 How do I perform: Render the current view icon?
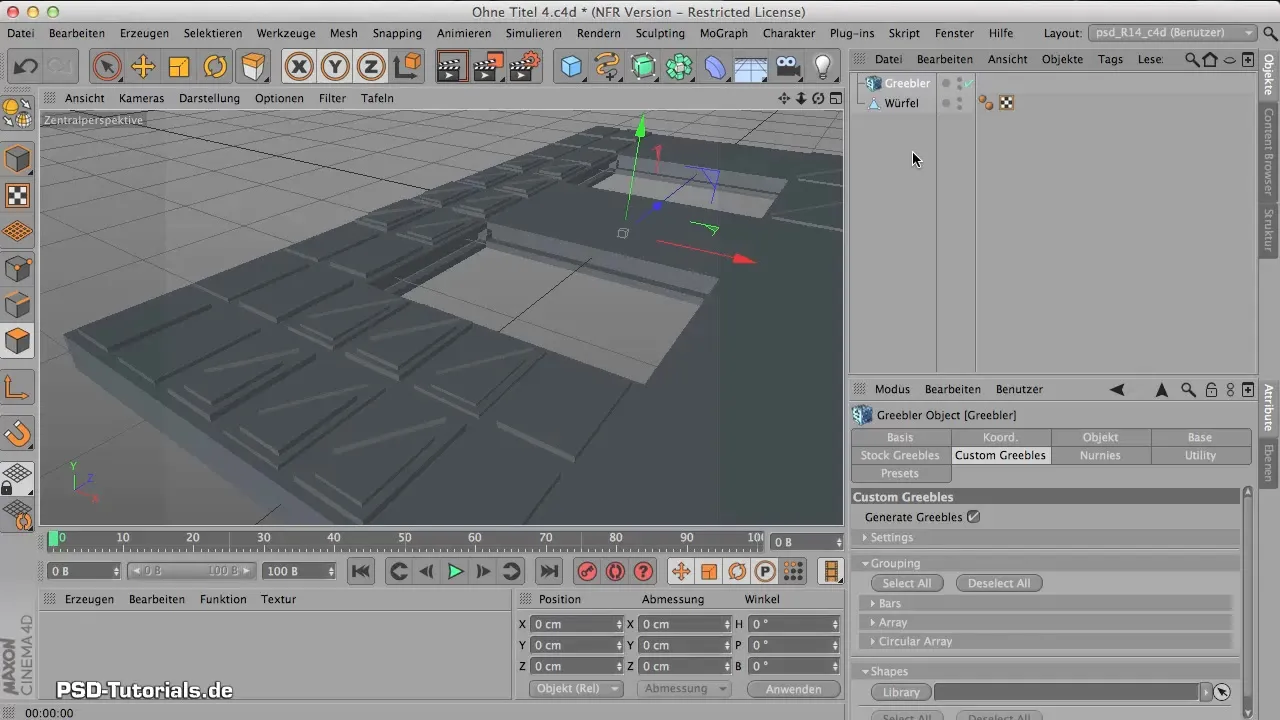(x=452, y=67)
